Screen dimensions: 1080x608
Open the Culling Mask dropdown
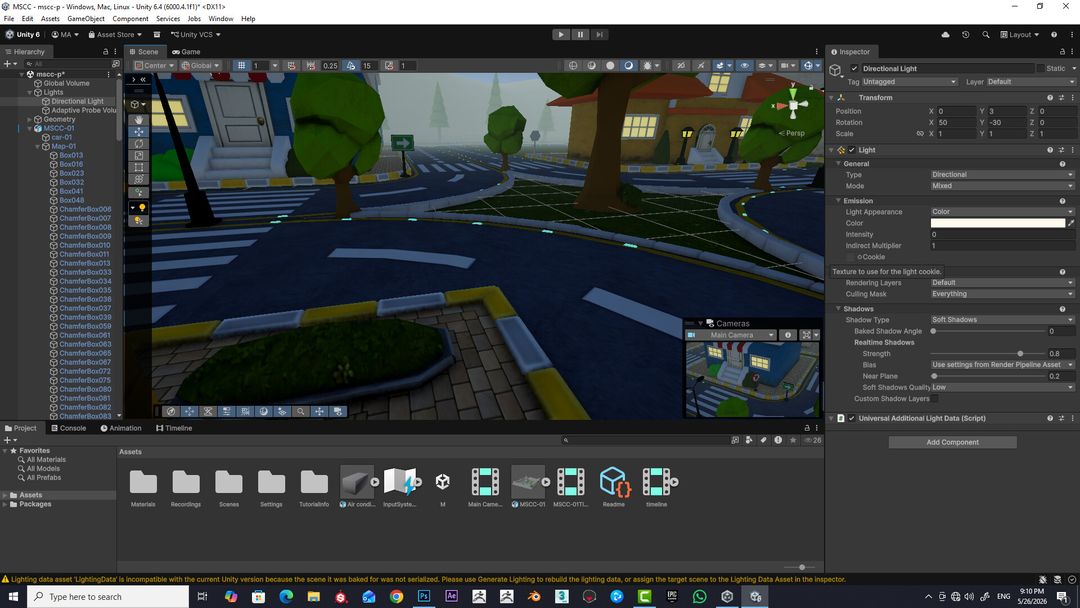coord(1002,294)
